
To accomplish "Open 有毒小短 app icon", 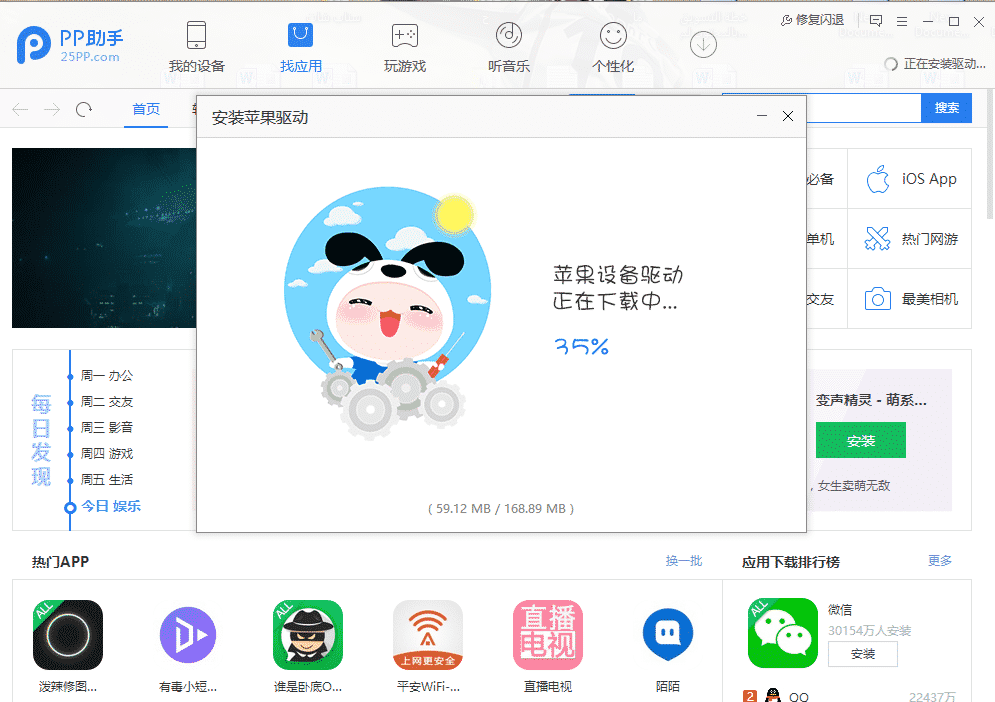I will (x=188, y=635).
